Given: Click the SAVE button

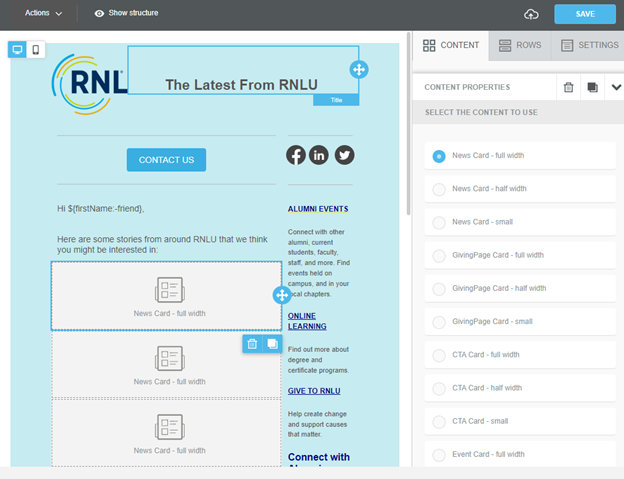Looking at the screenshot, I should coord(585,14).
